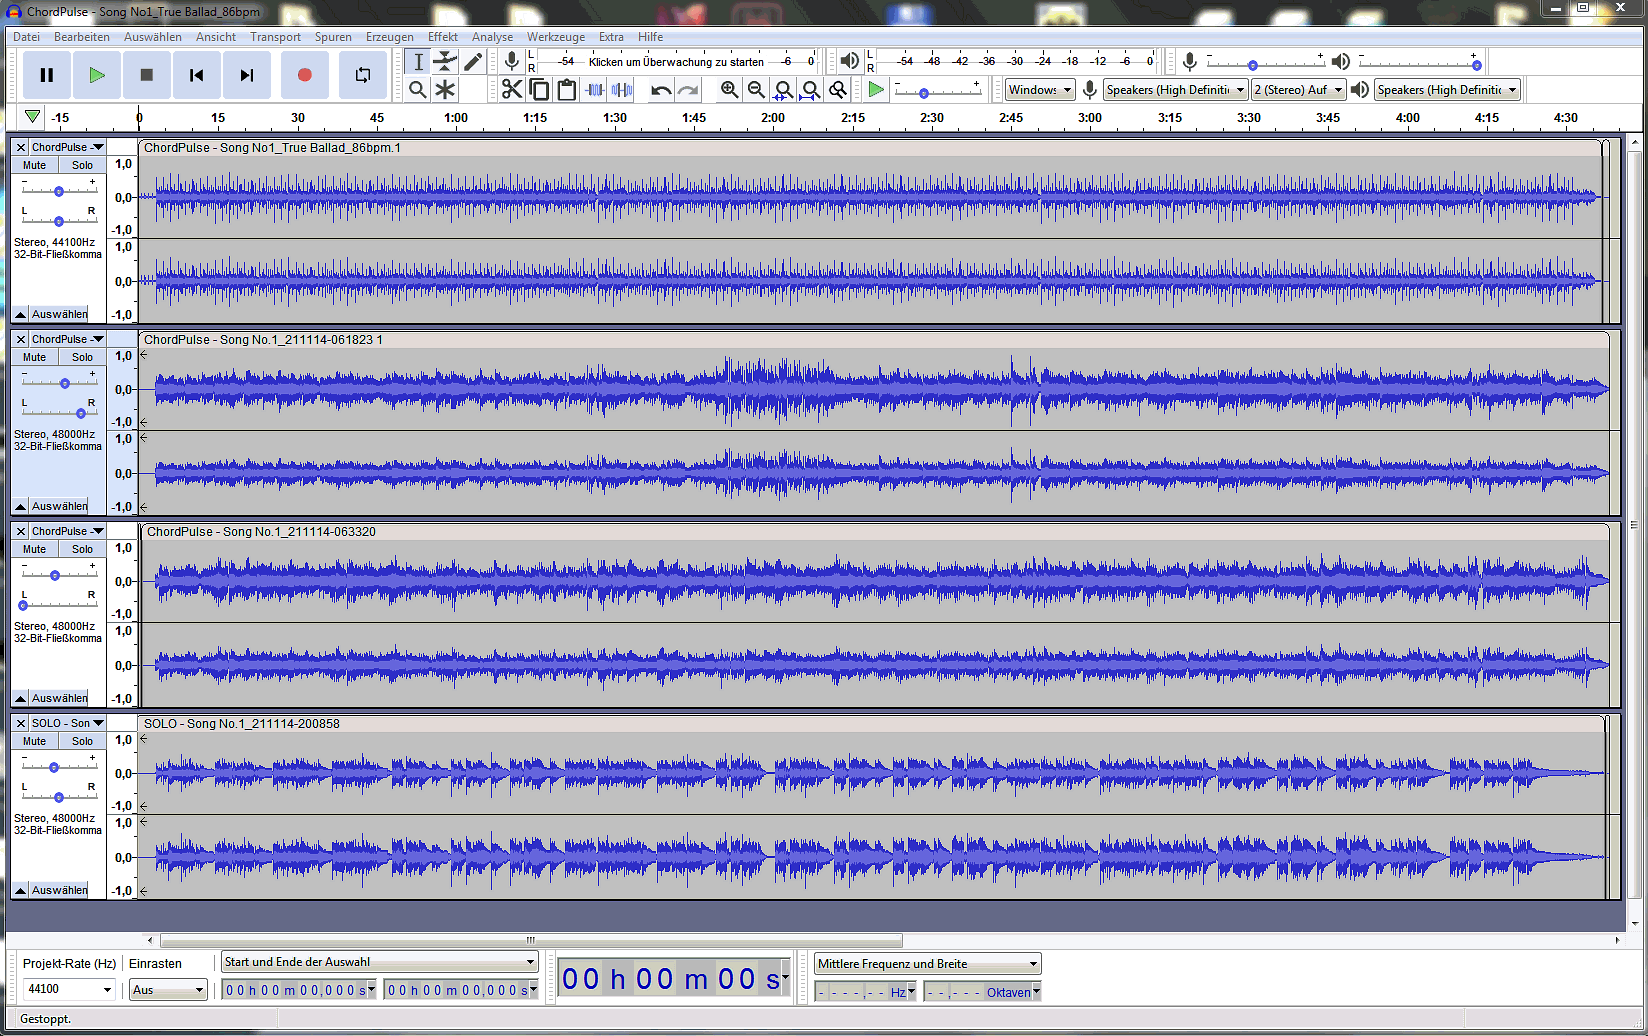Toggle the loop playback button

363,75
